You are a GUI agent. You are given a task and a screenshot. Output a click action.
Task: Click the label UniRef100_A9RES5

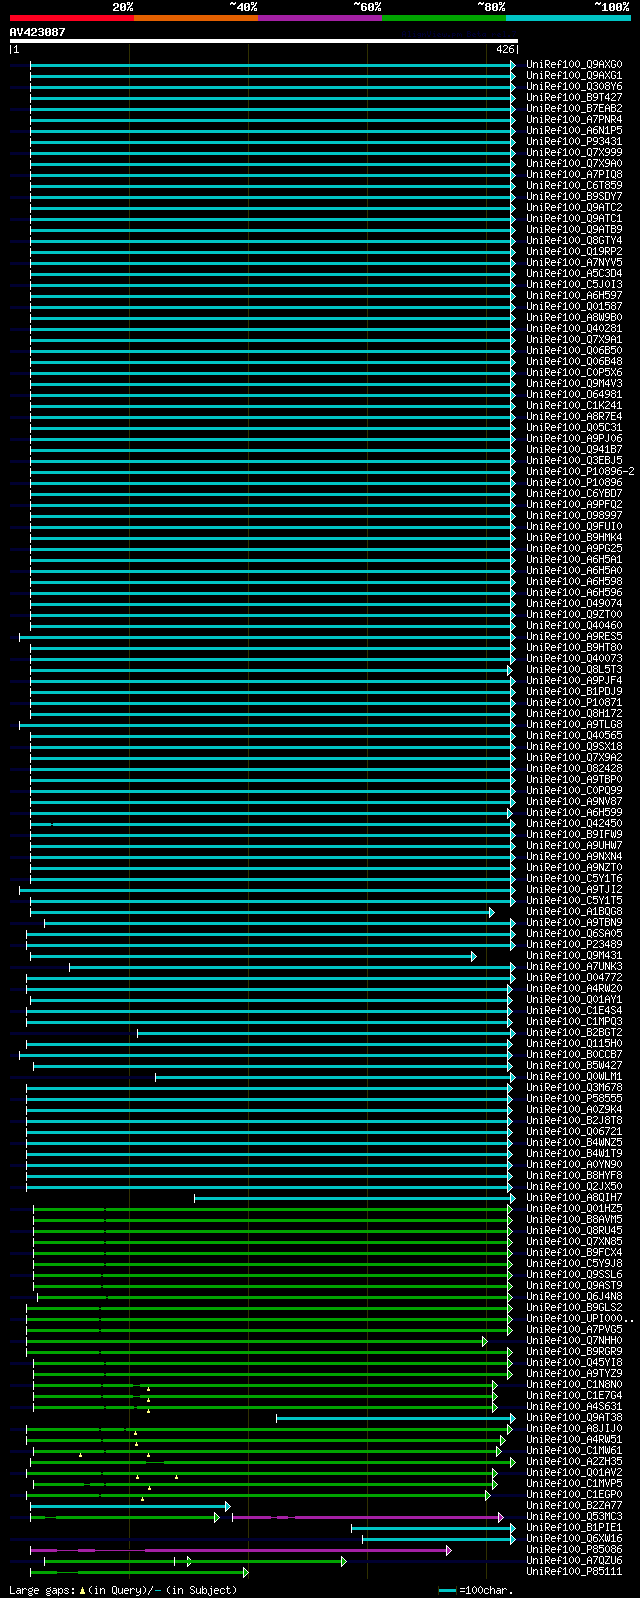[574, 637]
